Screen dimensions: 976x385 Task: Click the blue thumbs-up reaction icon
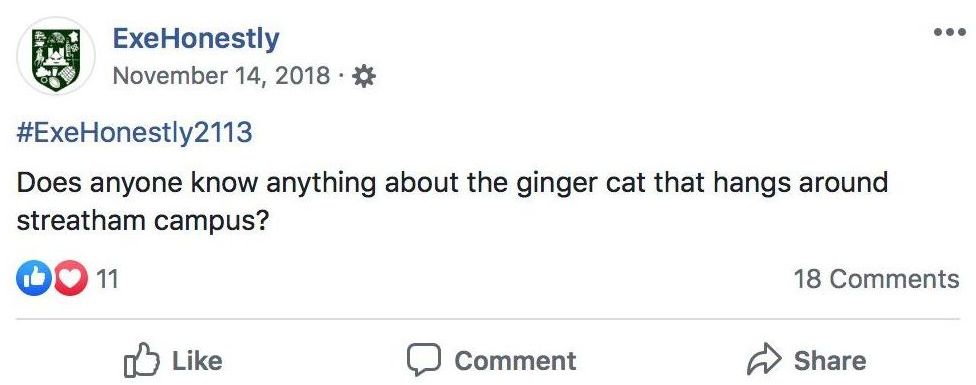(34, 278)
